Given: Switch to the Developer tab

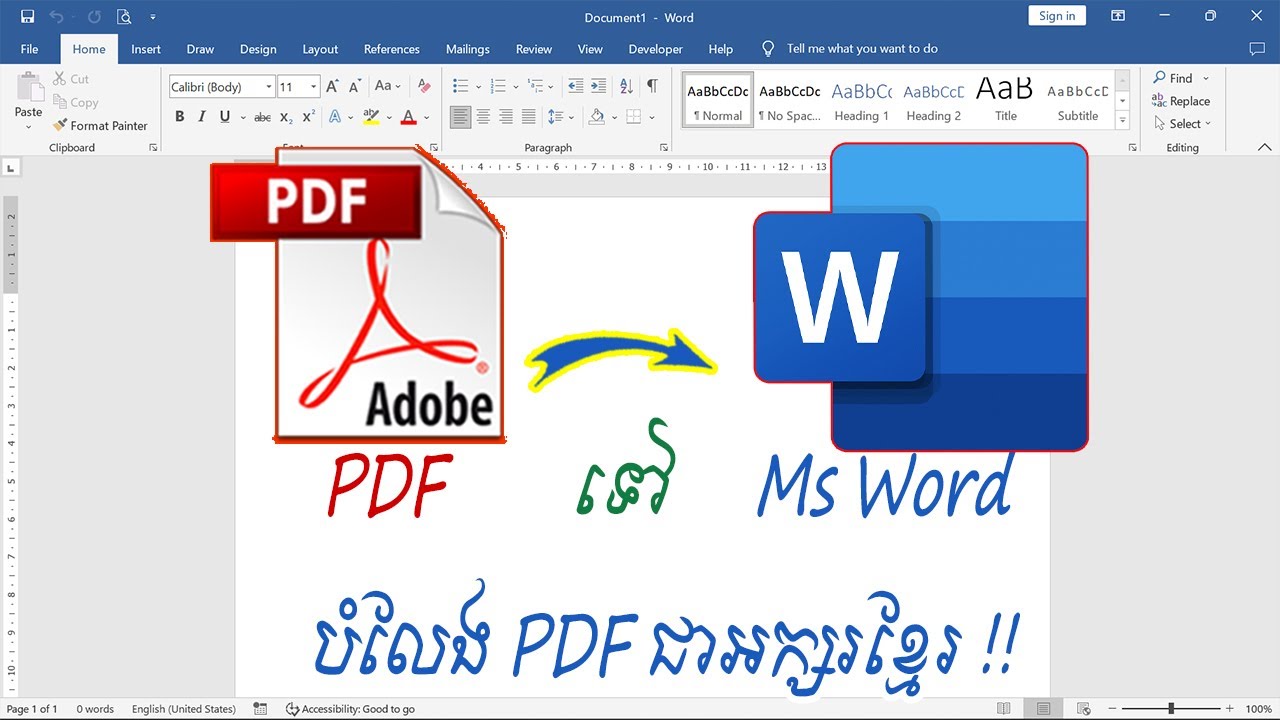Looking at the screenshot, I should [x=656, y=49].
